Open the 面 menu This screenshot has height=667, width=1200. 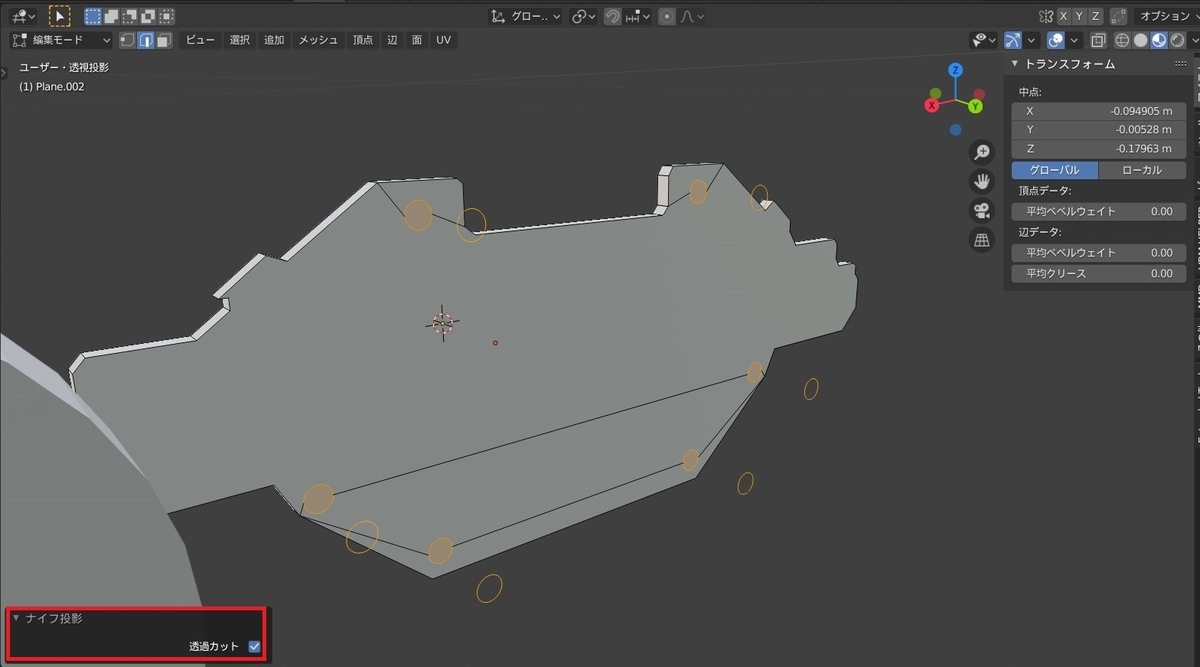(x=416, y=40)
